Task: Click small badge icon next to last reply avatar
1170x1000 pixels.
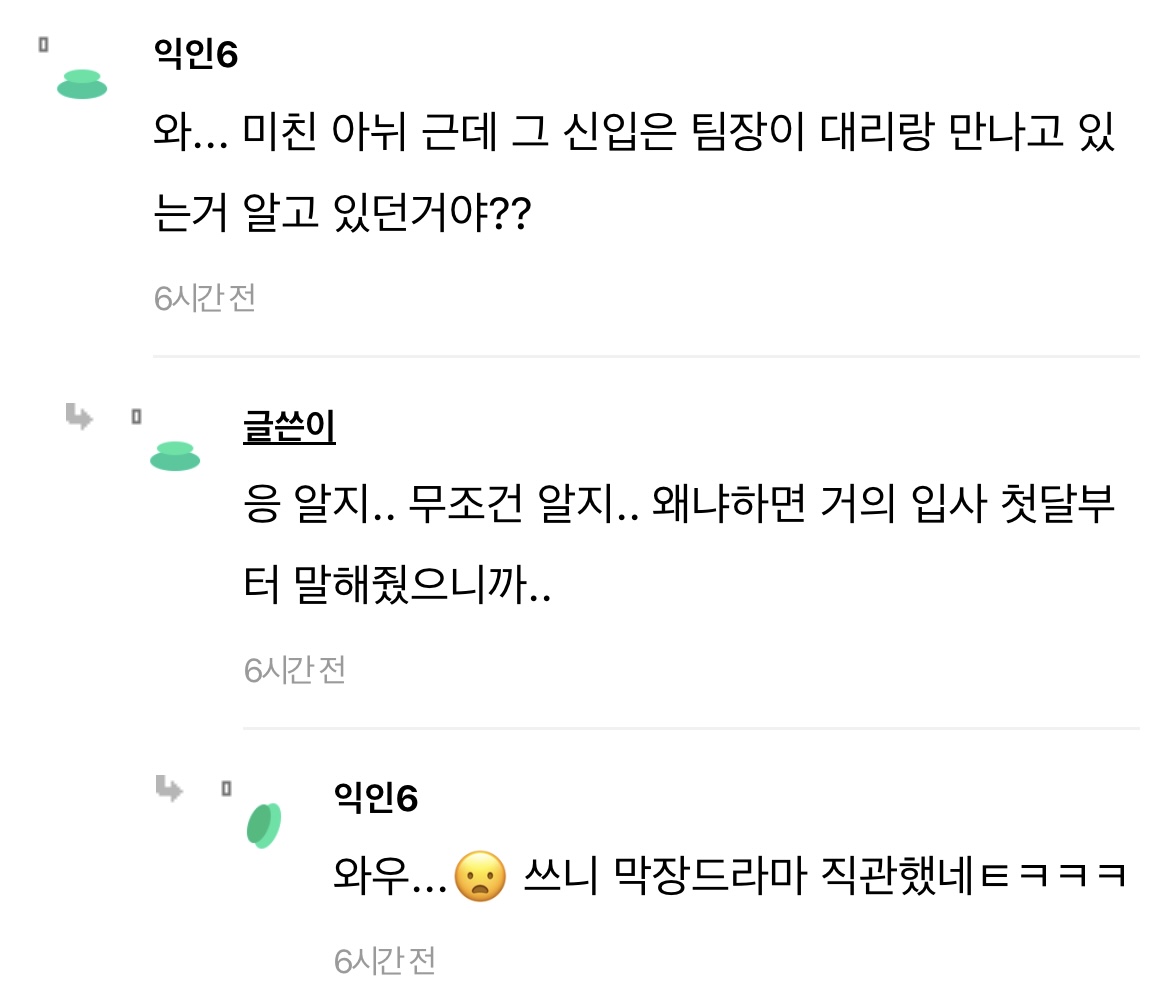Action: click(x=227, y=788)
